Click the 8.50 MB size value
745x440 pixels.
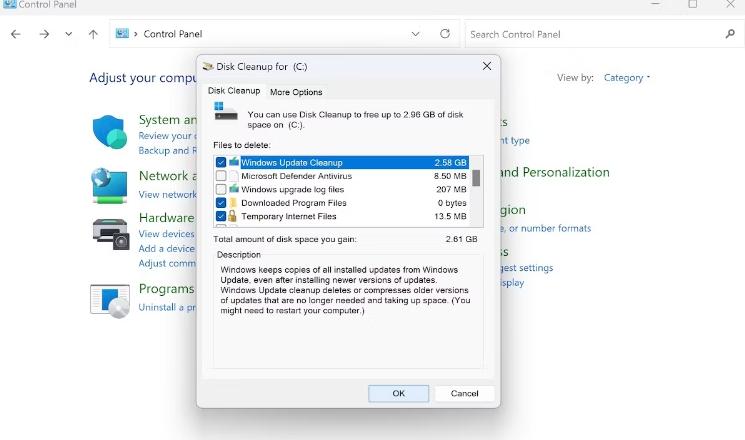[450, 176]
